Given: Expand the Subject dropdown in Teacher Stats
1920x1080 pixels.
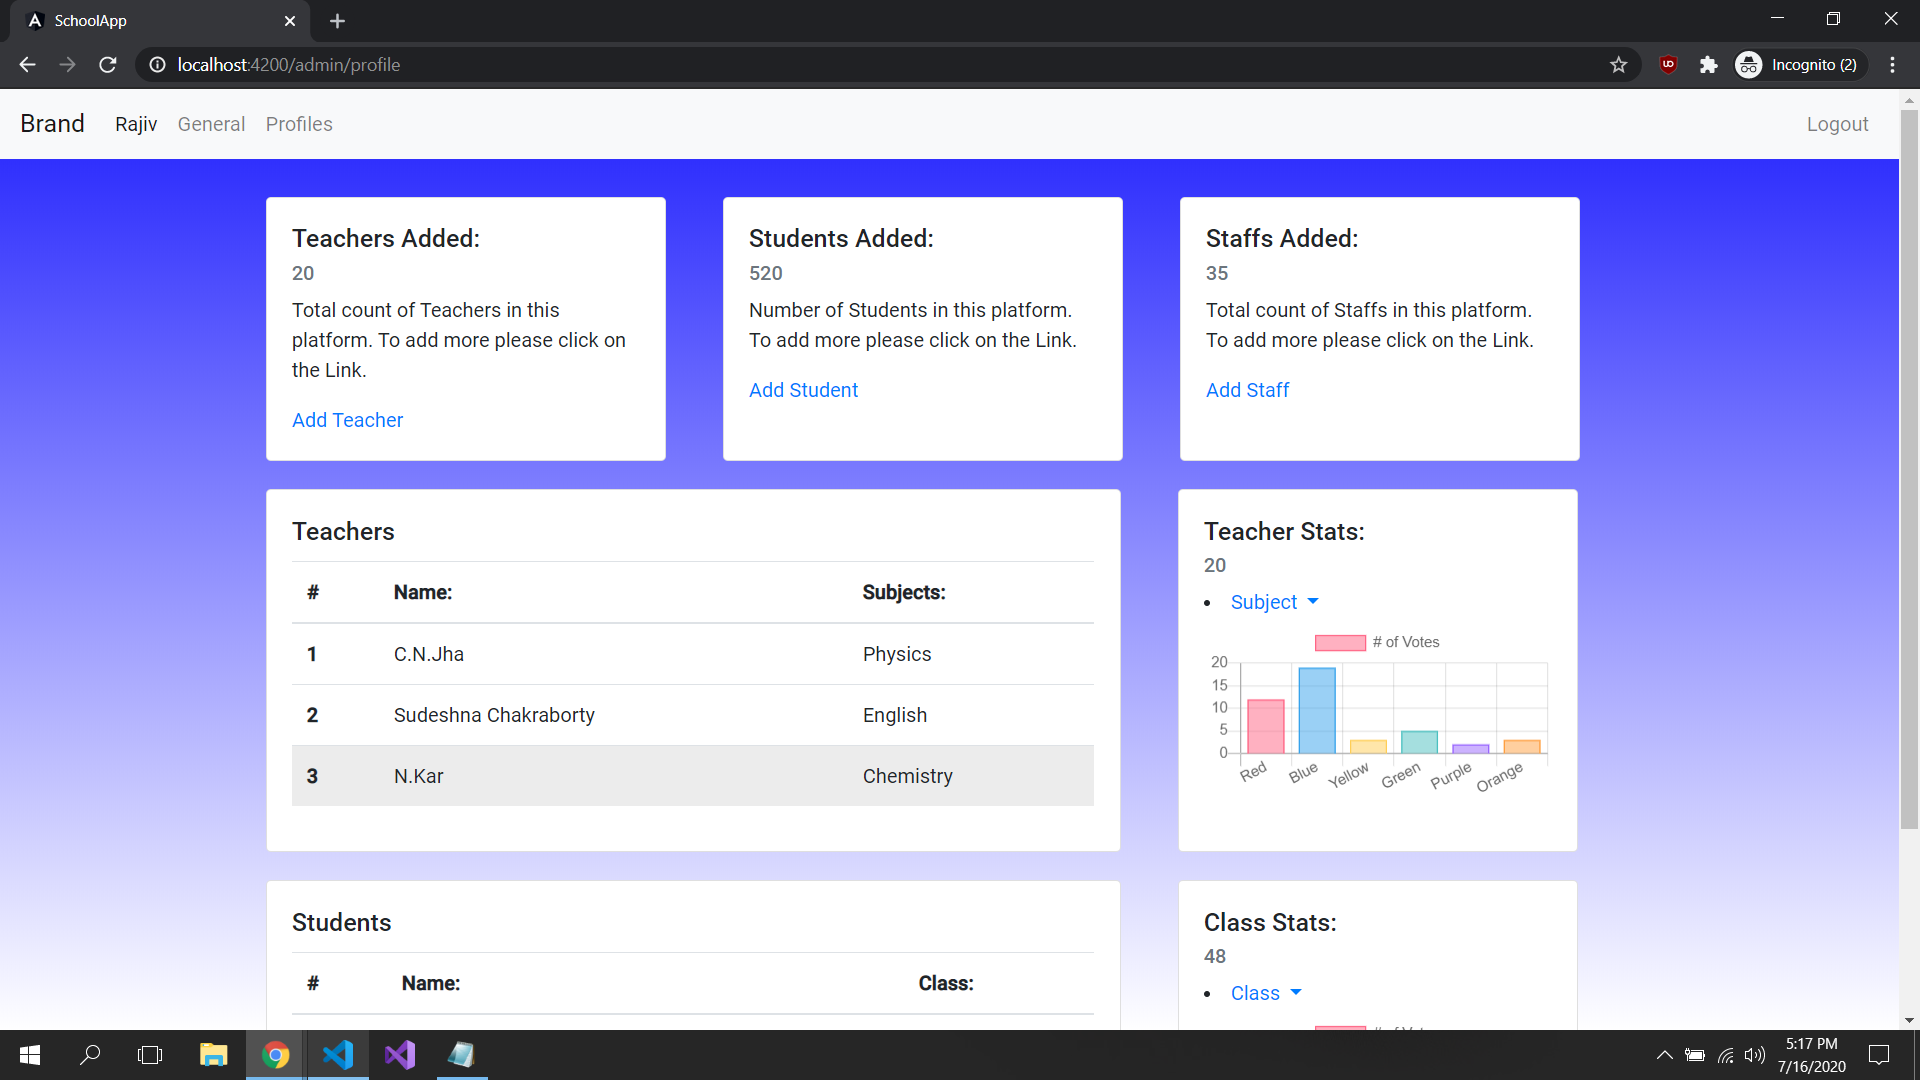Looking at the screenshot, I should 1272,601.
